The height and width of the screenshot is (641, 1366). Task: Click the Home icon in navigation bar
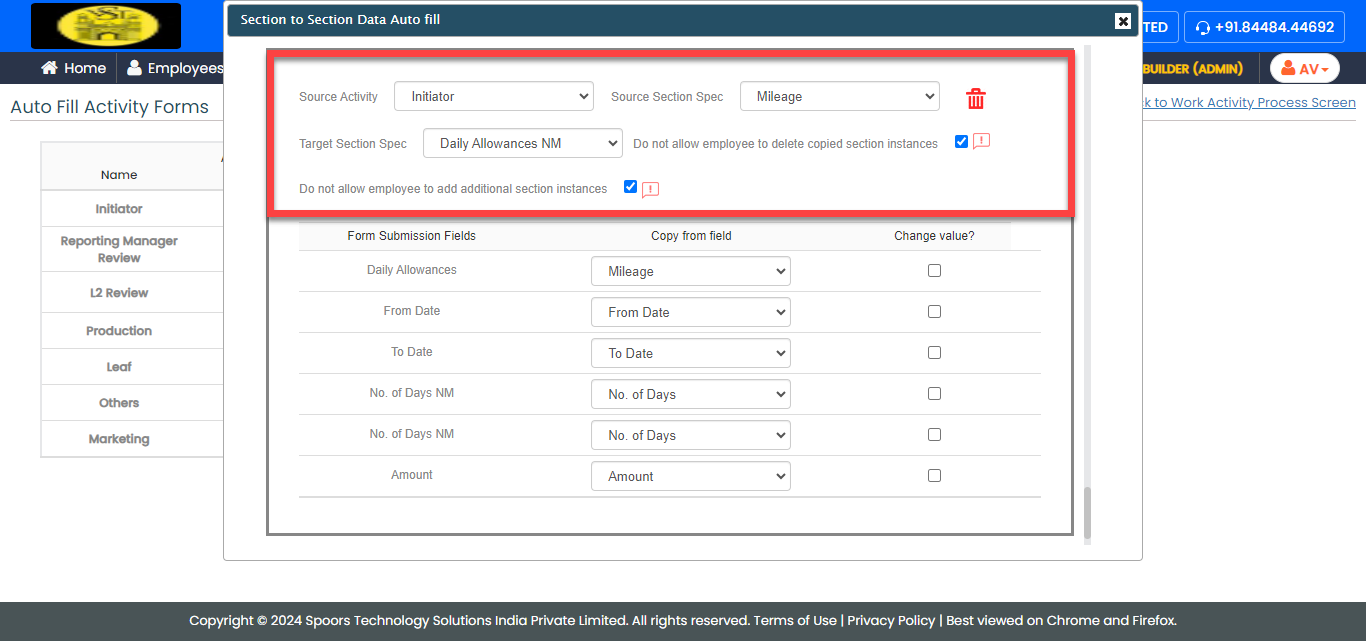[49, 68]
